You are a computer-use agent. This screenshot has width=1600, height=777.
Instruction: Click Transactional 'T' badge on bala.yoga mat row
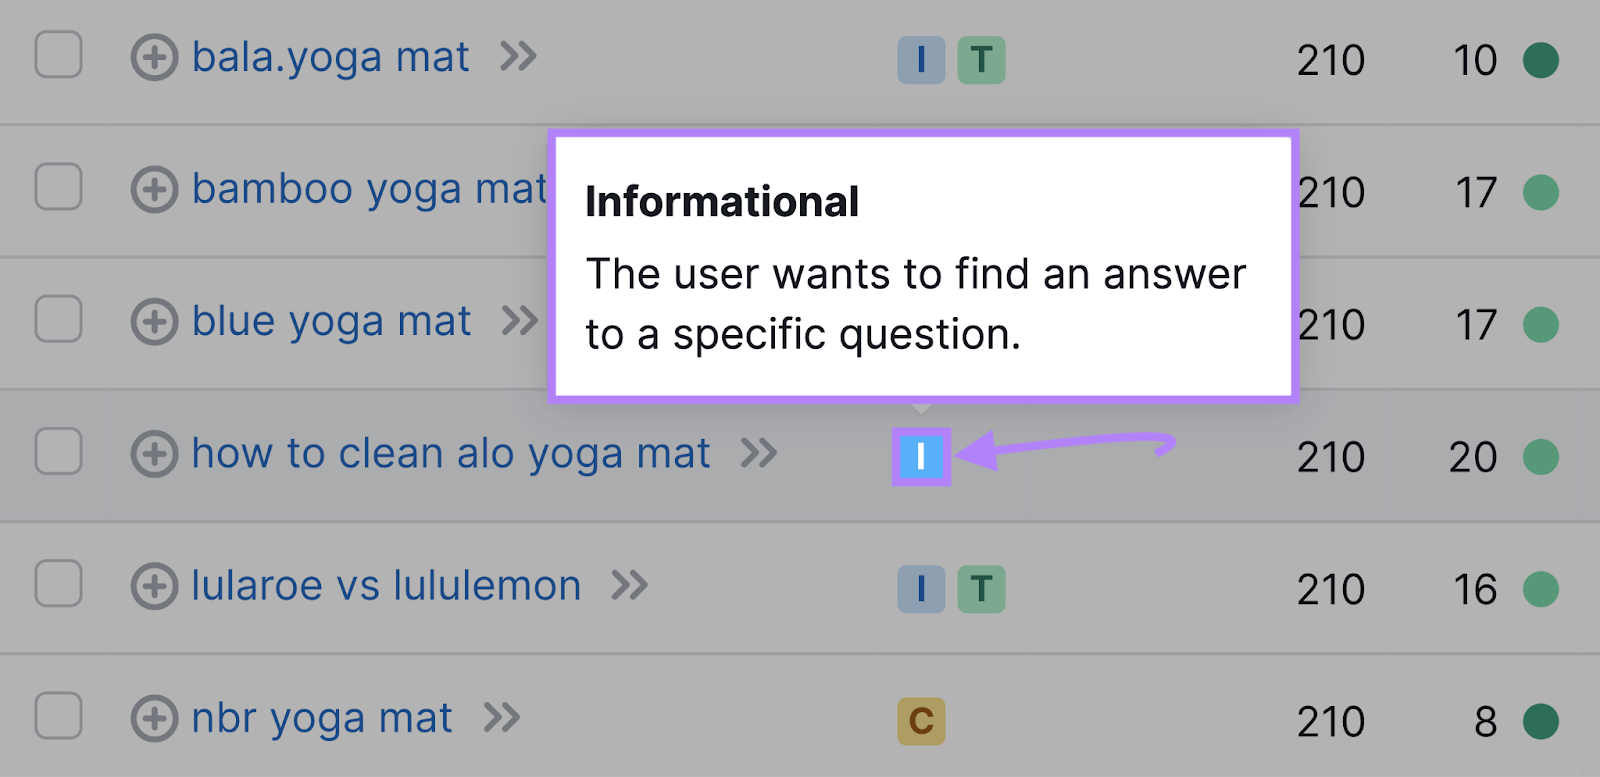coord(981,60)
